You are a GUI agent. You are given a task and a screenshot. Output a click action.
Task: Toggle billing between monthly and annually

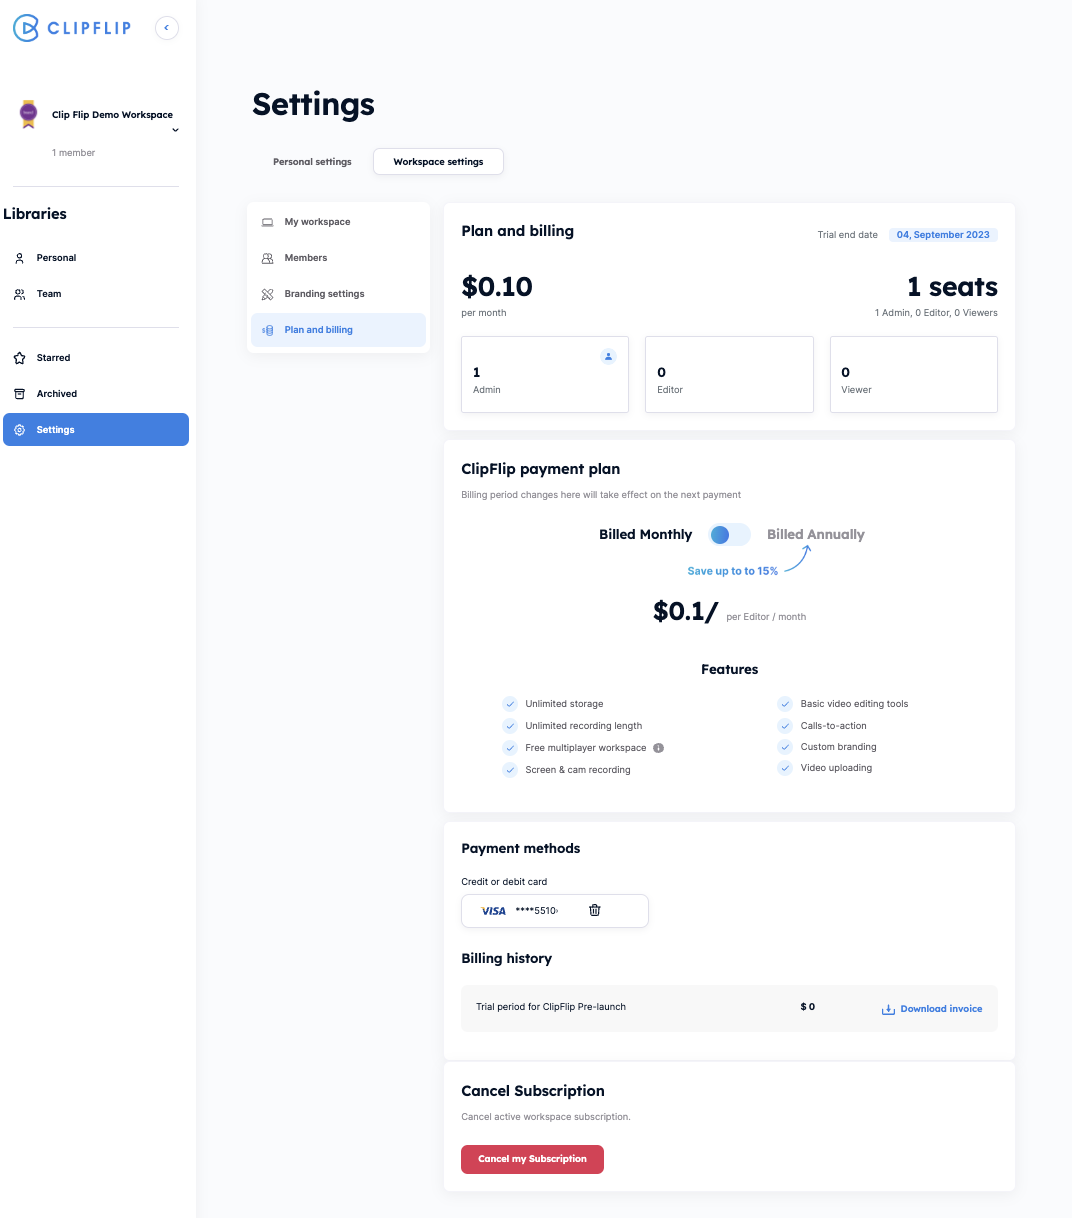point(729,535)
